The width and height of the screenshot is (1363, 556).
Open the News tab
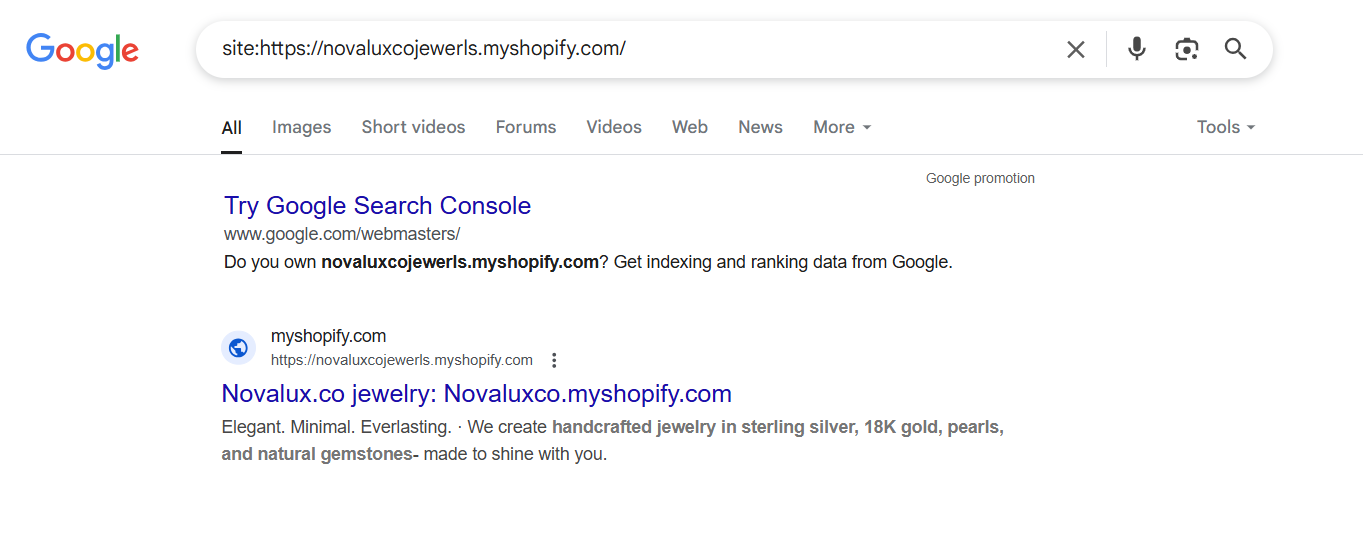pos(760,127)
